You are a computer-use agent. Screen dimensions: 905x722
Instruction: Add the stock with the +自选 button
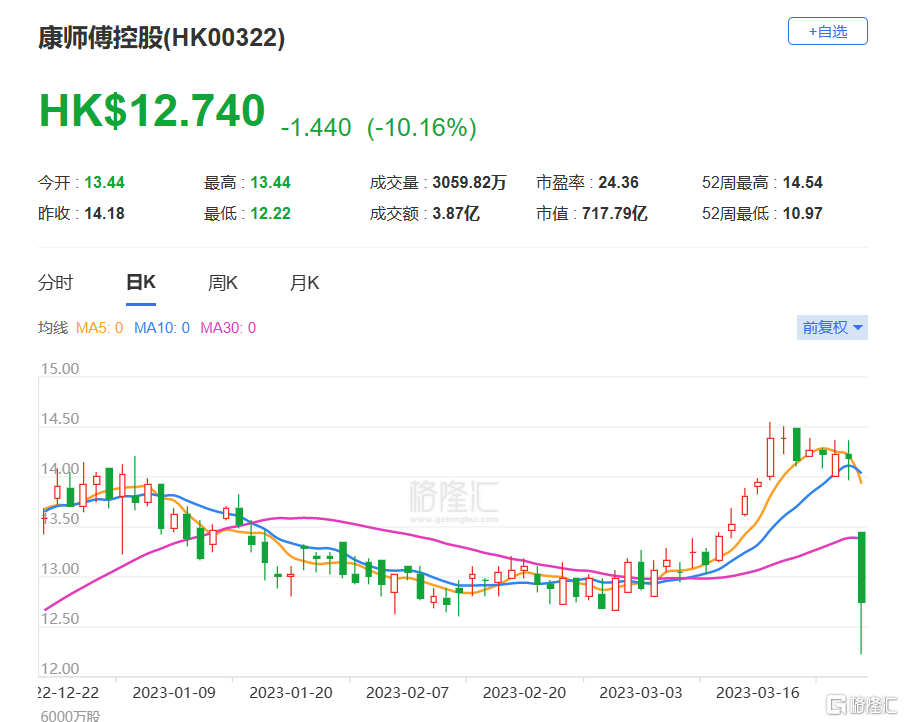(x=828, y=31)
